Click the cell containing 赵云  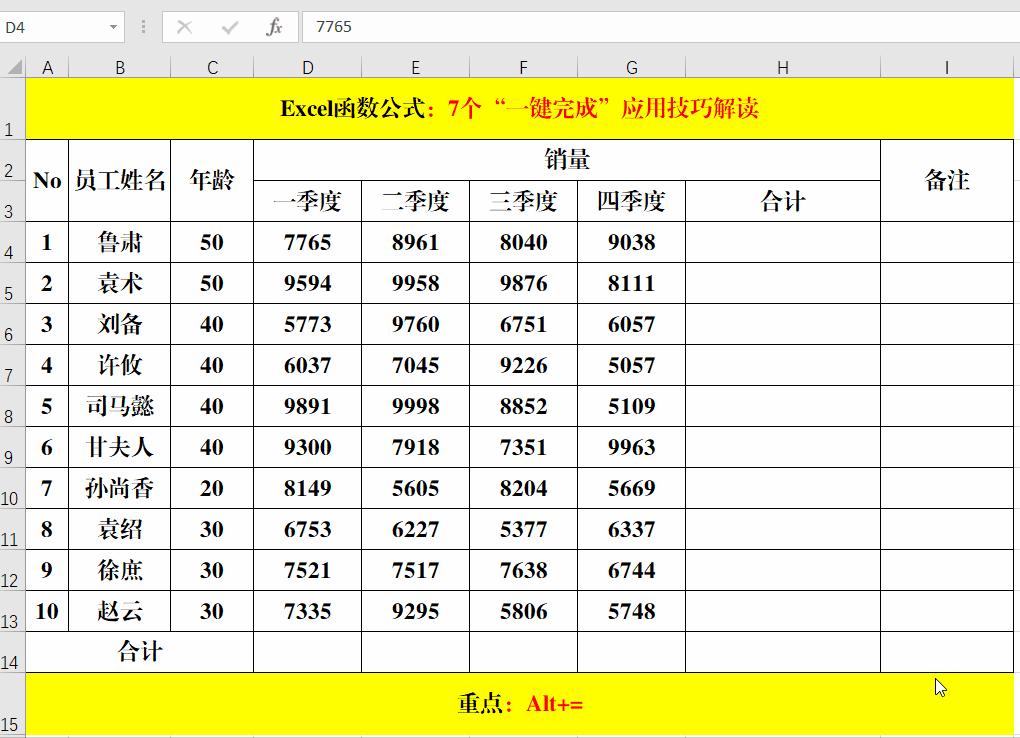tap(120, 611)
